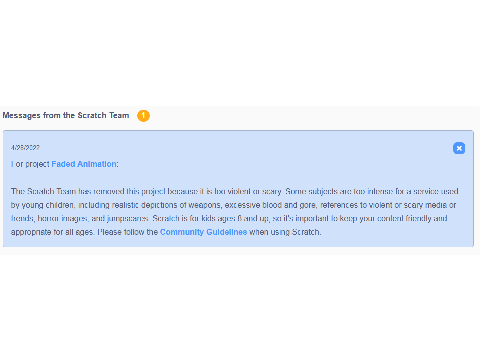Select the Messages from the Scratch Team heading

(66, 115)
